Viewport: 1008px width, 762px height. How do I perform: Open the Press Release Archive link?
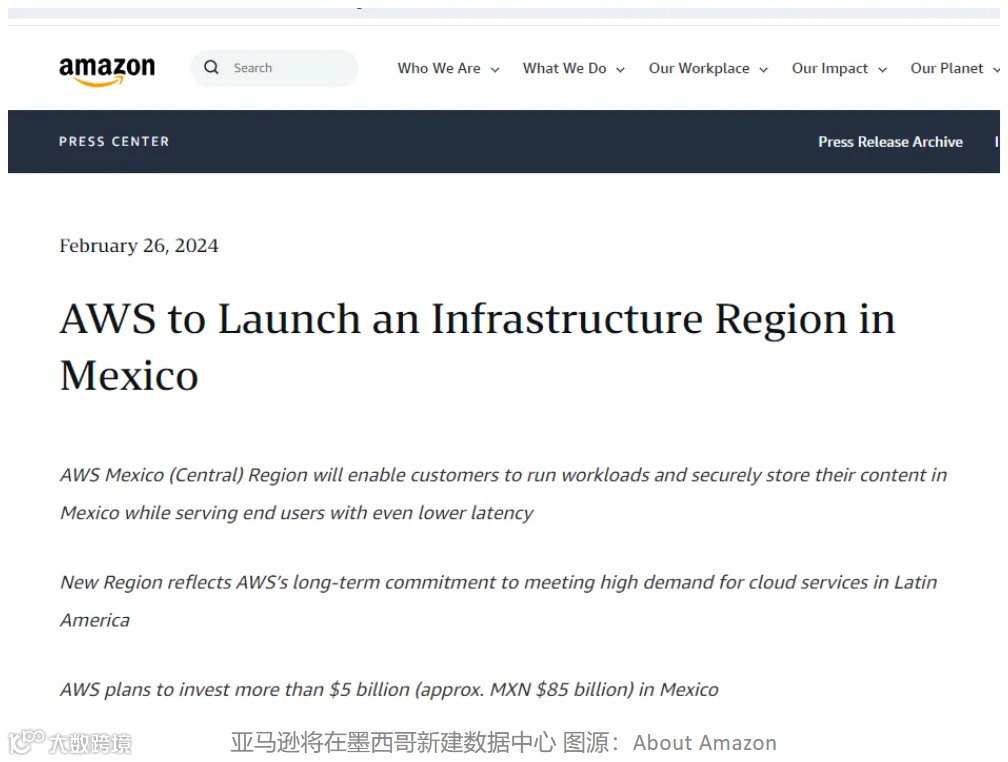(890, 141)
